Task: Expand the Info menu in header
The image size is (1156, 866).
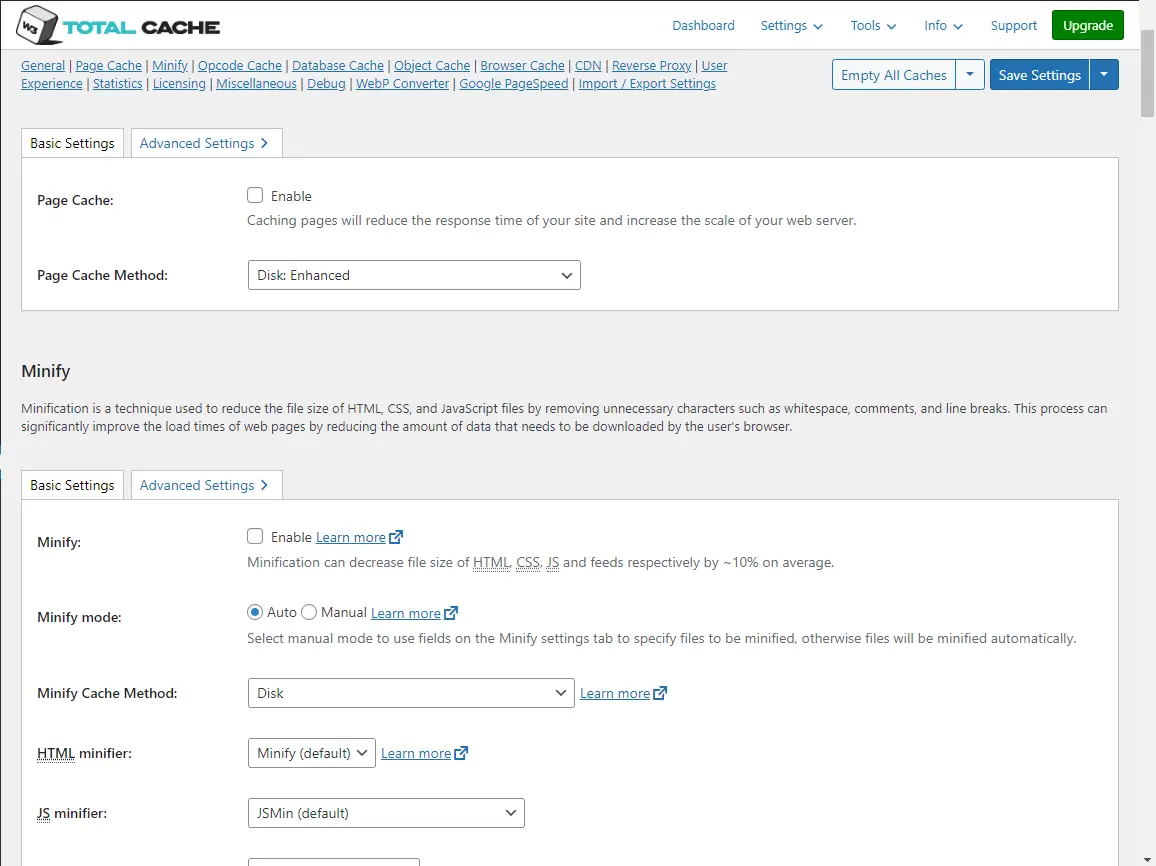Action: [x=944, y=26]
